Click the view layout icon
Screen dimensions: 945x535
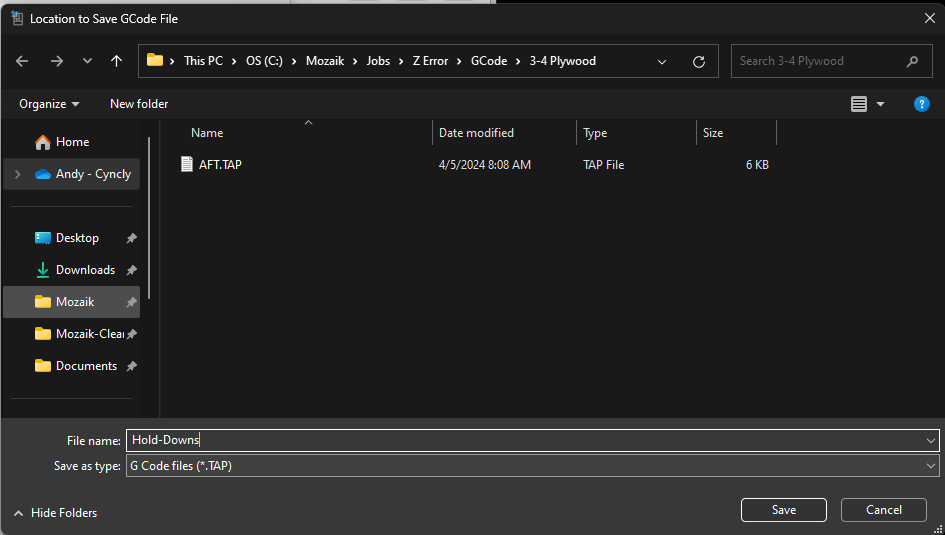(x=858, y=104)
